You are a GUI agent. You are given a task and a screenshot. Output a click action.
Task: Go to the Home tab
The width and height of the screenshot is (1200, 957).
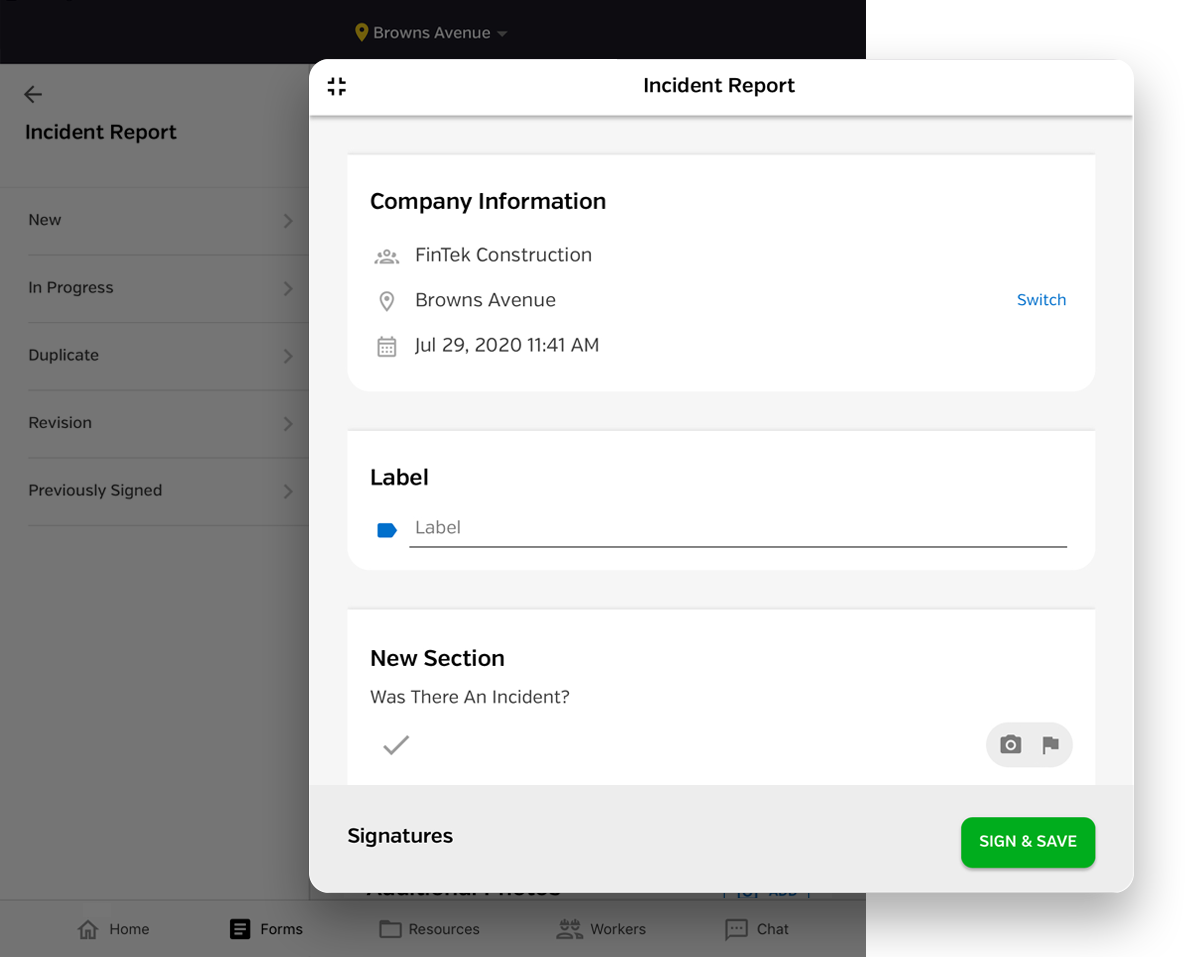[x=114, y=929]
